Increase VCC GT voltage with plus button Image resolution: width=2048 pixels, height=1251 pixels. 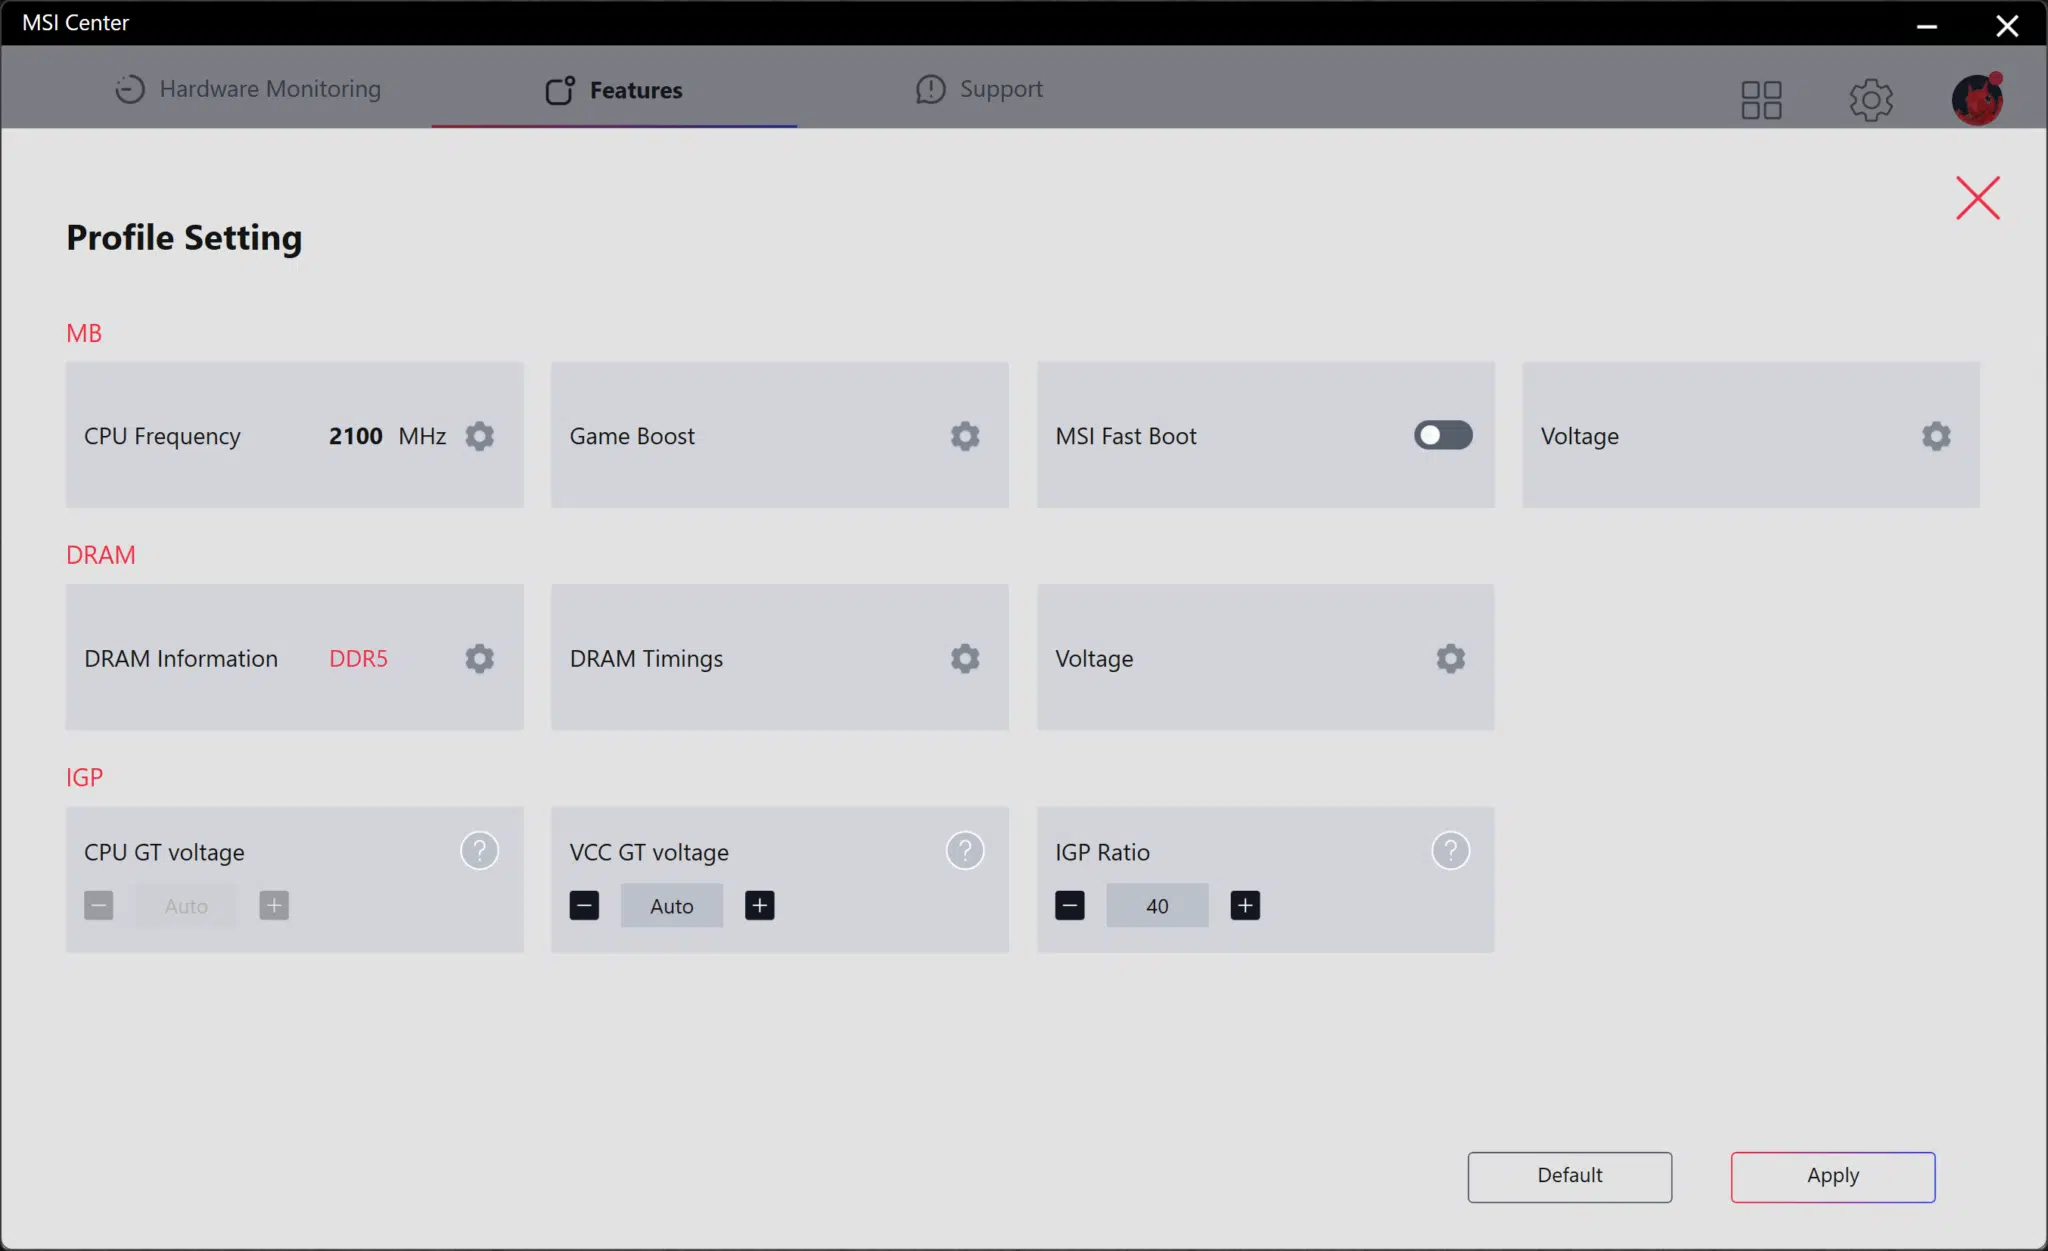click(760, 906)
